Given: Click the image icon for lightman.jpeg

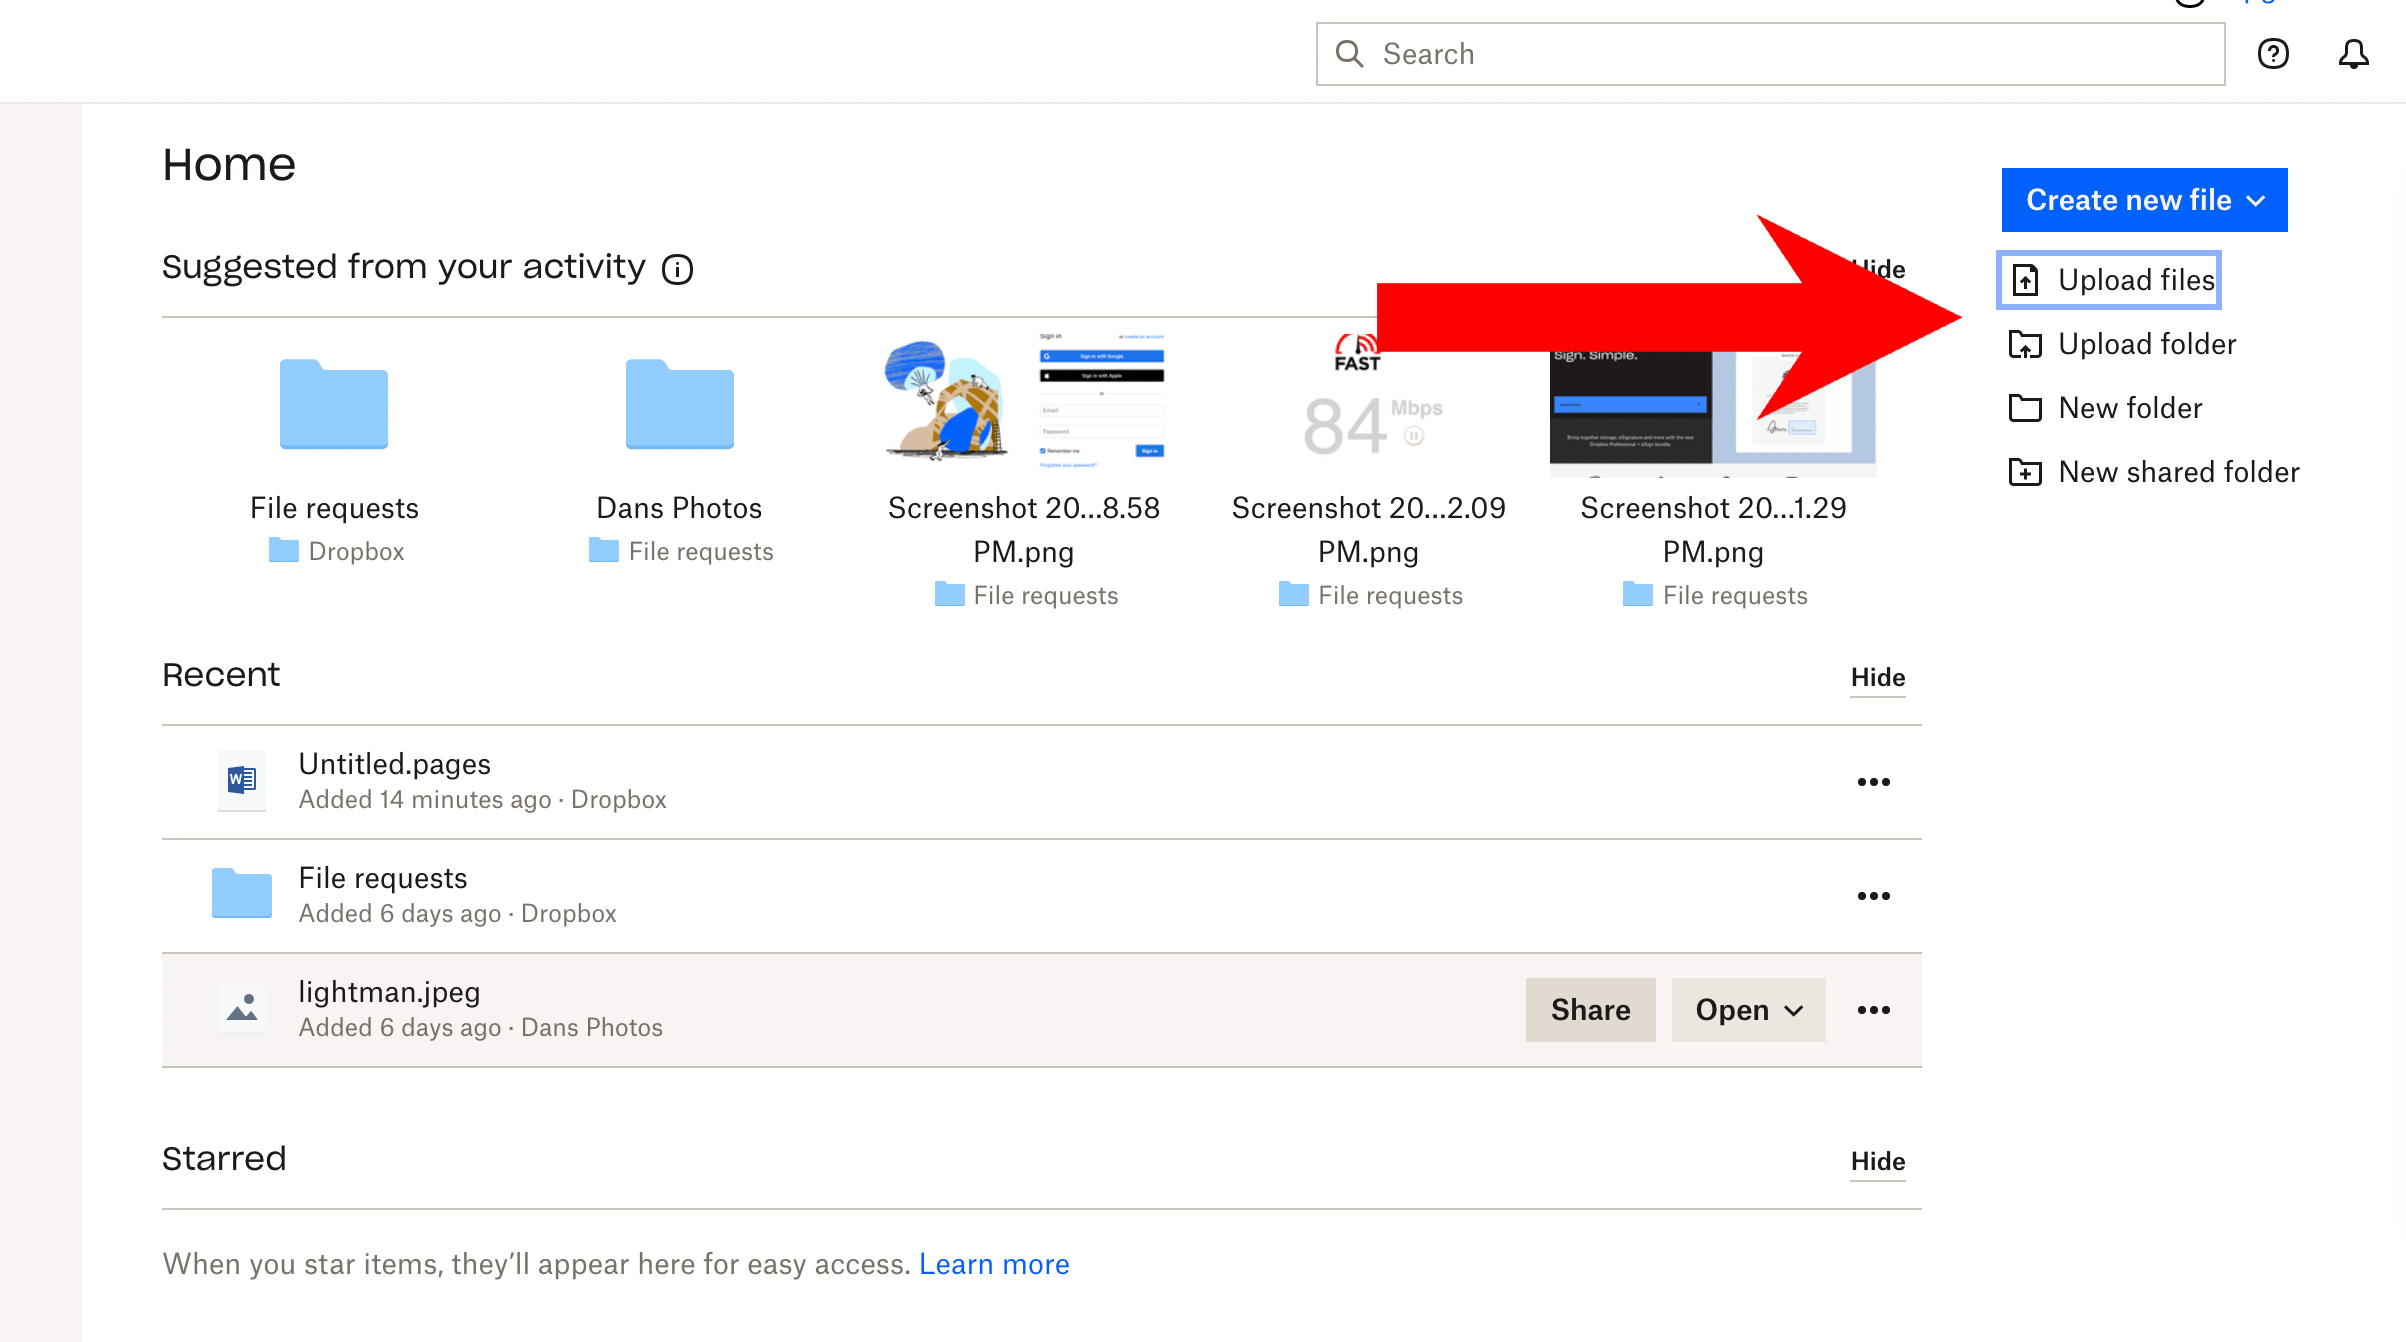Looking at the screenshot, I should pyautogui.click(x=242, y=1008).
